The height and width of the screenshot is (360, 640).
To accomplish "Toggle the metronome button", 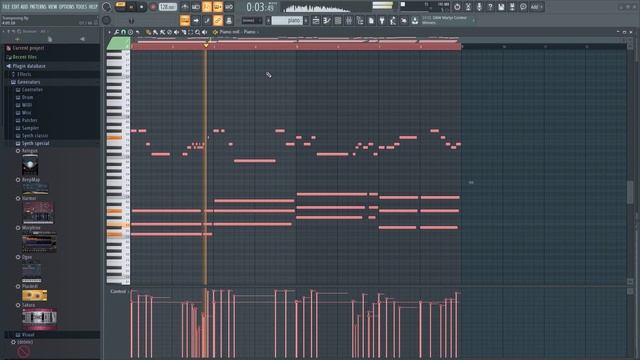I will pyautogui.click(x=185, y=7).
